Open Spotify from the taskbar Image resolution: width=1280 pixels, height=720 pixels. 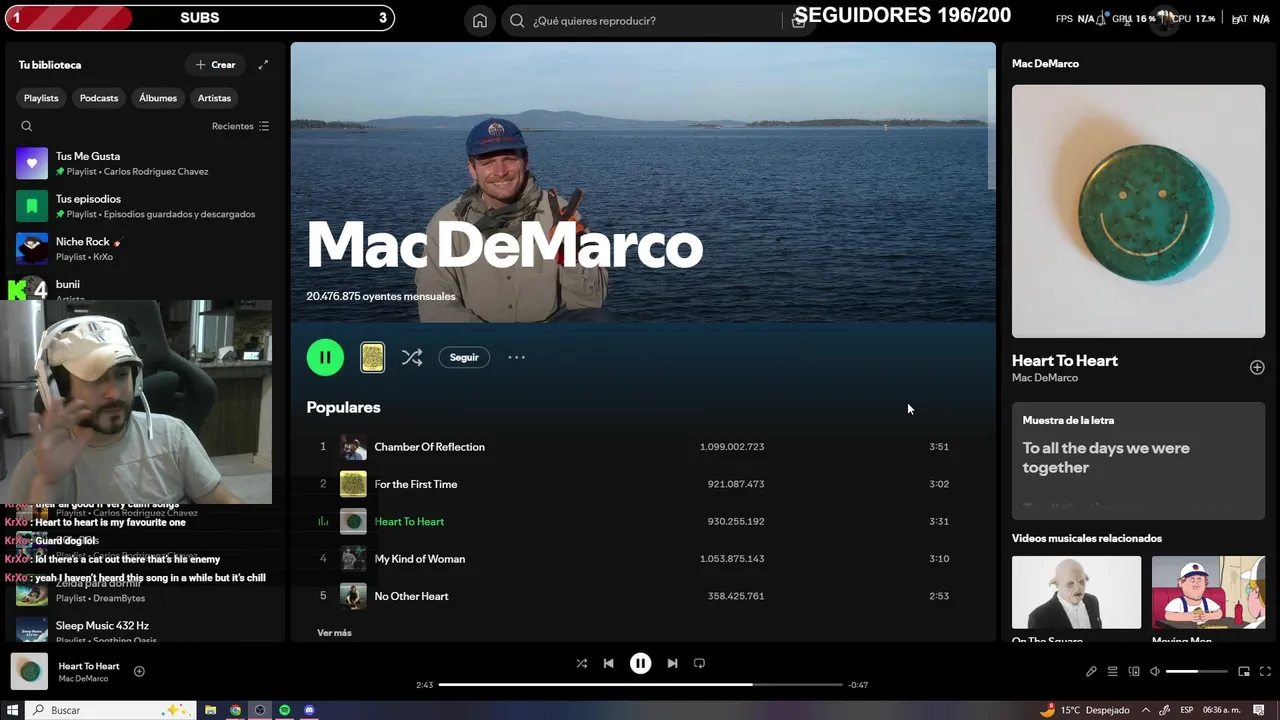[285, 710]
